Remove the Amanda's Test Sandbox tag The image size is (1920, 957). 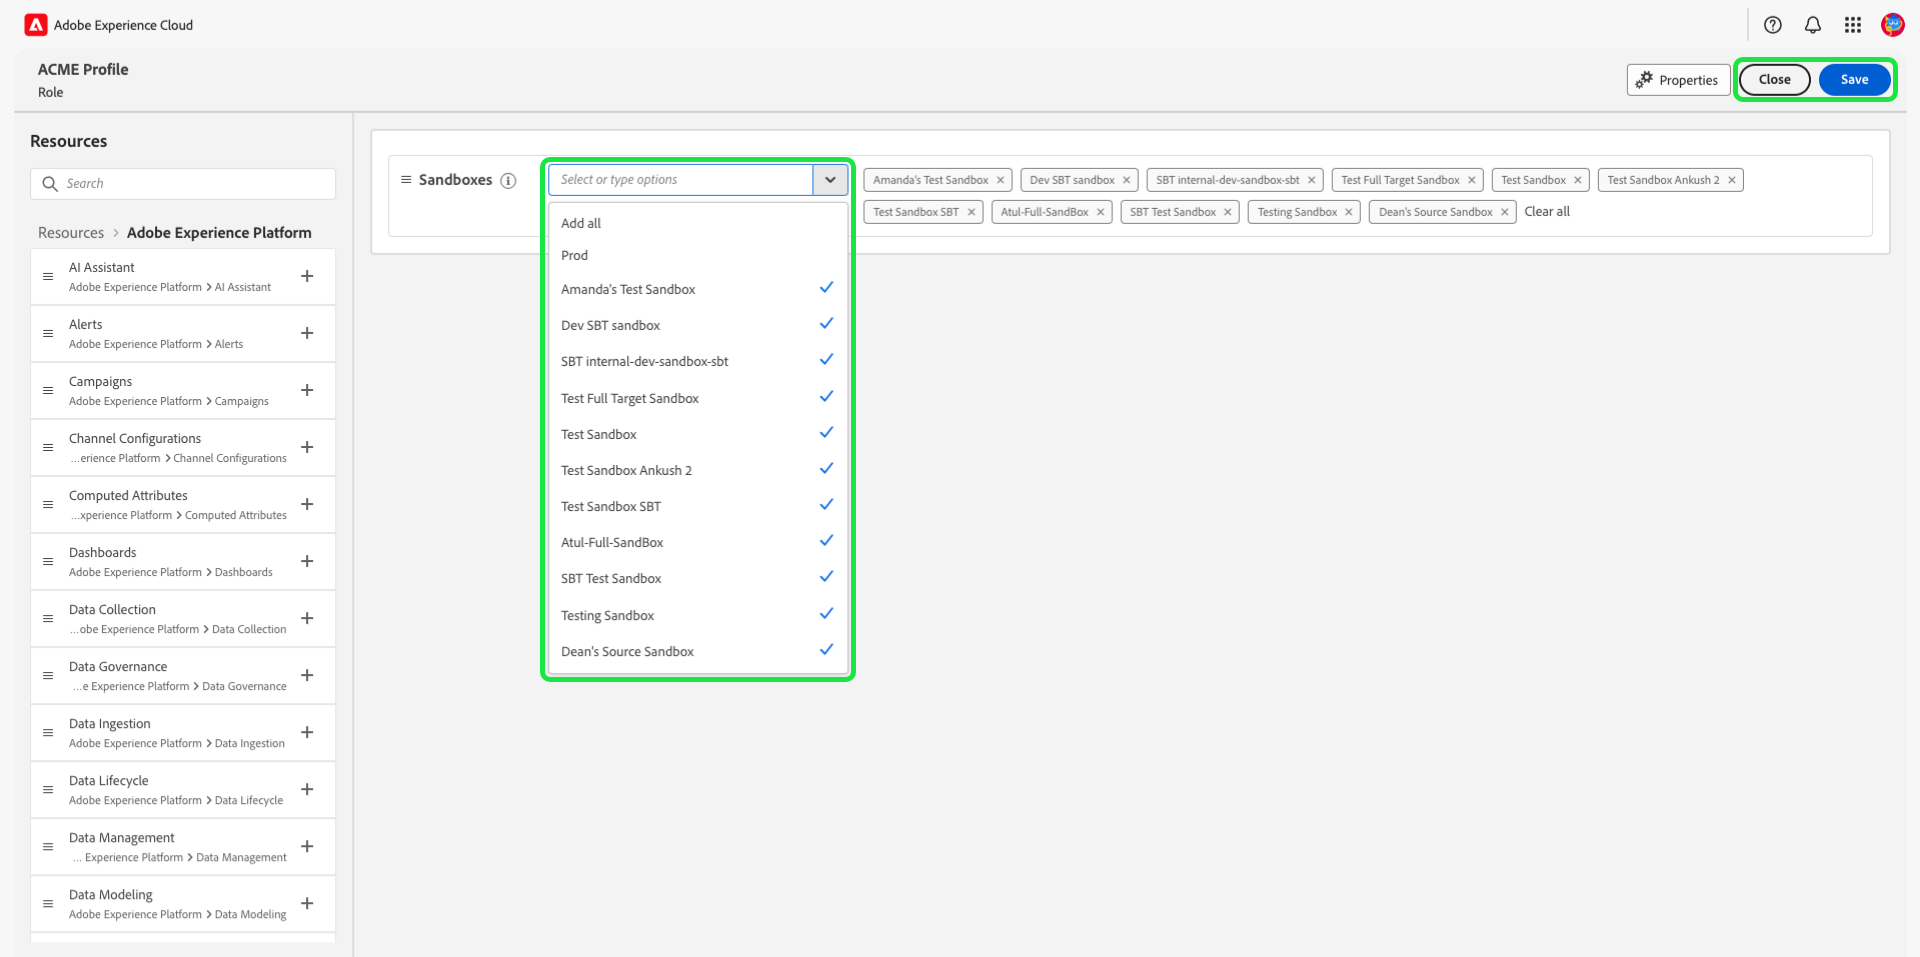(1000, 180)
